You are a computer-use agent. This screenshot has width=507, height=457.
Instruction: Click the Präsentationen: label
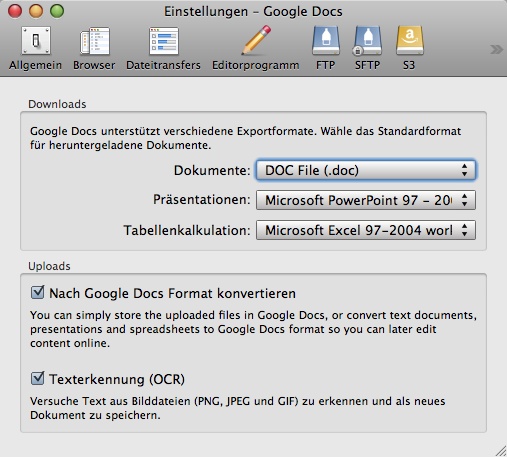pyautogui.click(x=202, y=200)
